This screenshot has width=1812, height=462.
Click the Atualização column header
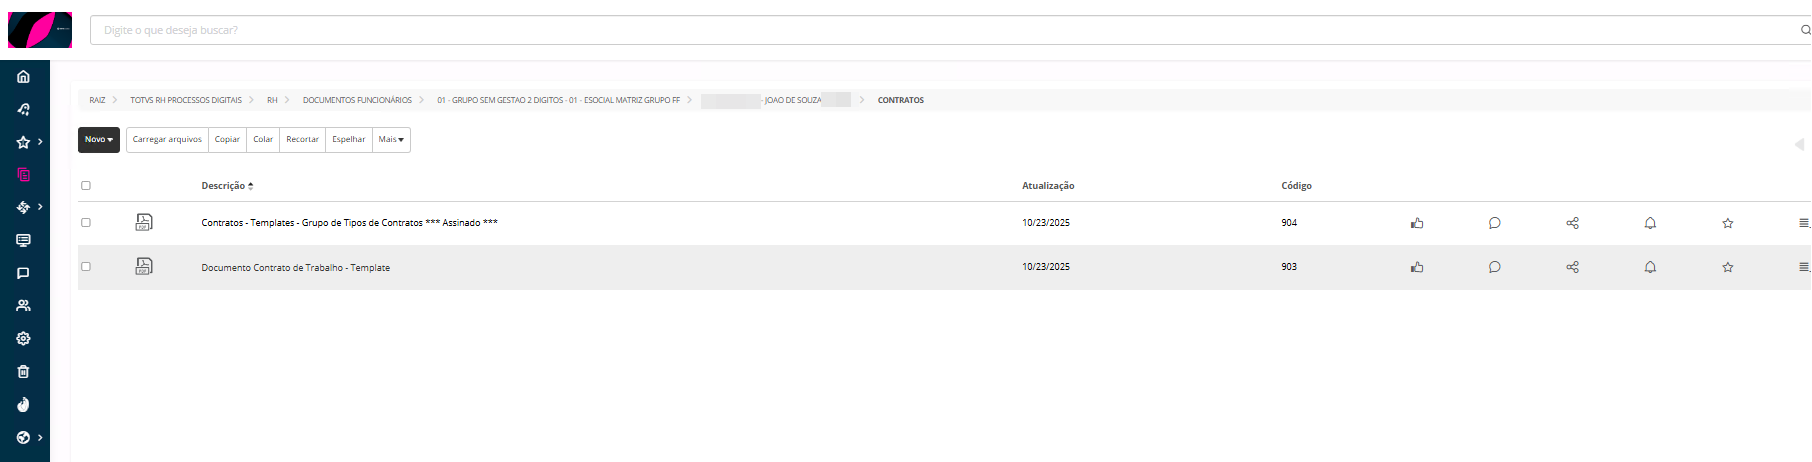1048,186
